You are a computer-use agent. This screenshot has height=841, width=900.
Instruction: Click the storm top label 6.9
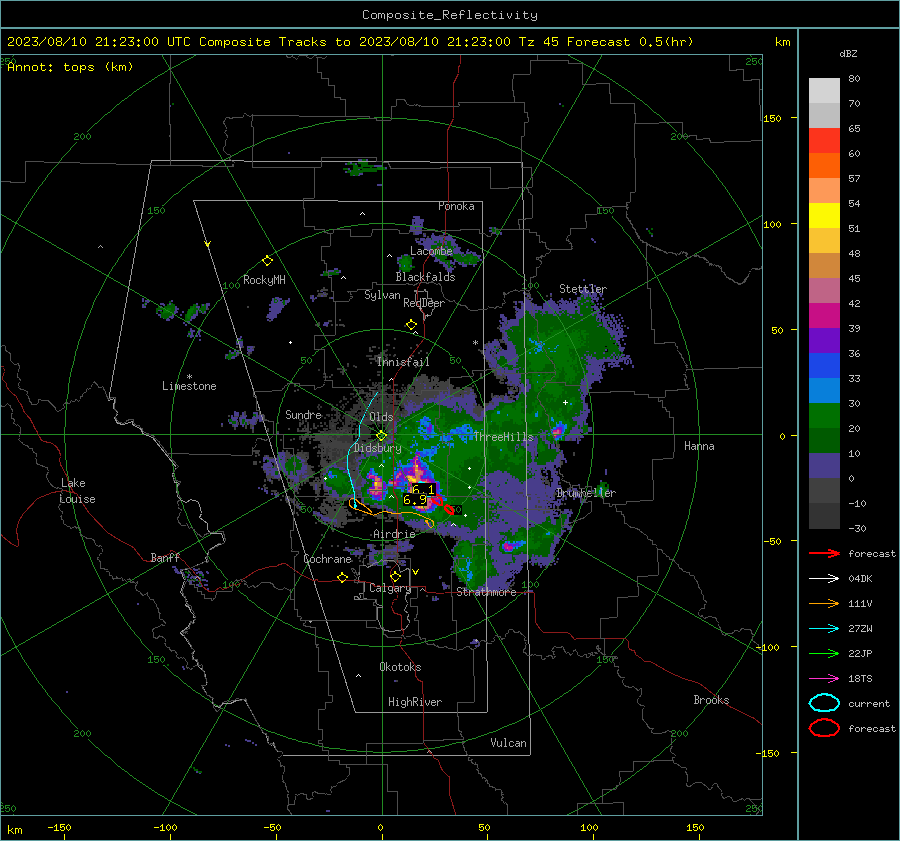(x=414, y=500)
